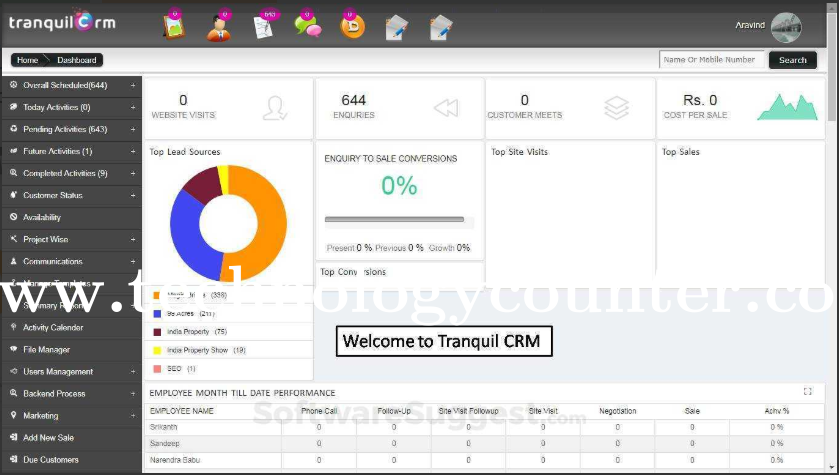Open the first notepad-with-pencil icon
The width and height of the screenshot is (839, 475).
coord(397,28)
